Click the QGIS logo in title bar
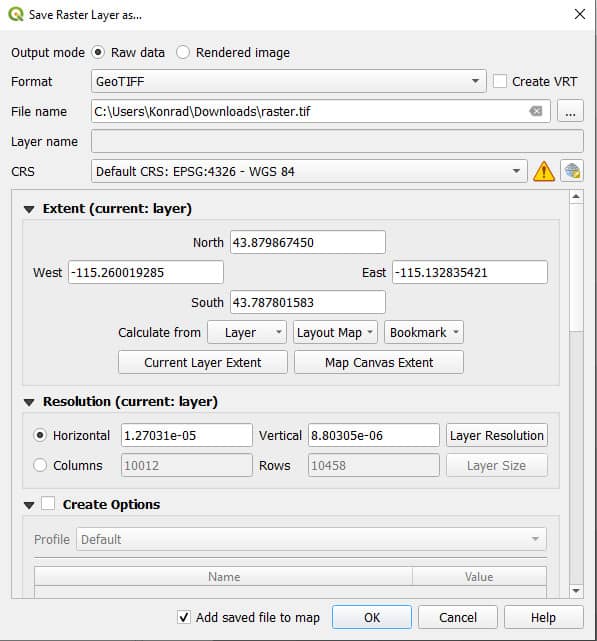 point(16,14)
